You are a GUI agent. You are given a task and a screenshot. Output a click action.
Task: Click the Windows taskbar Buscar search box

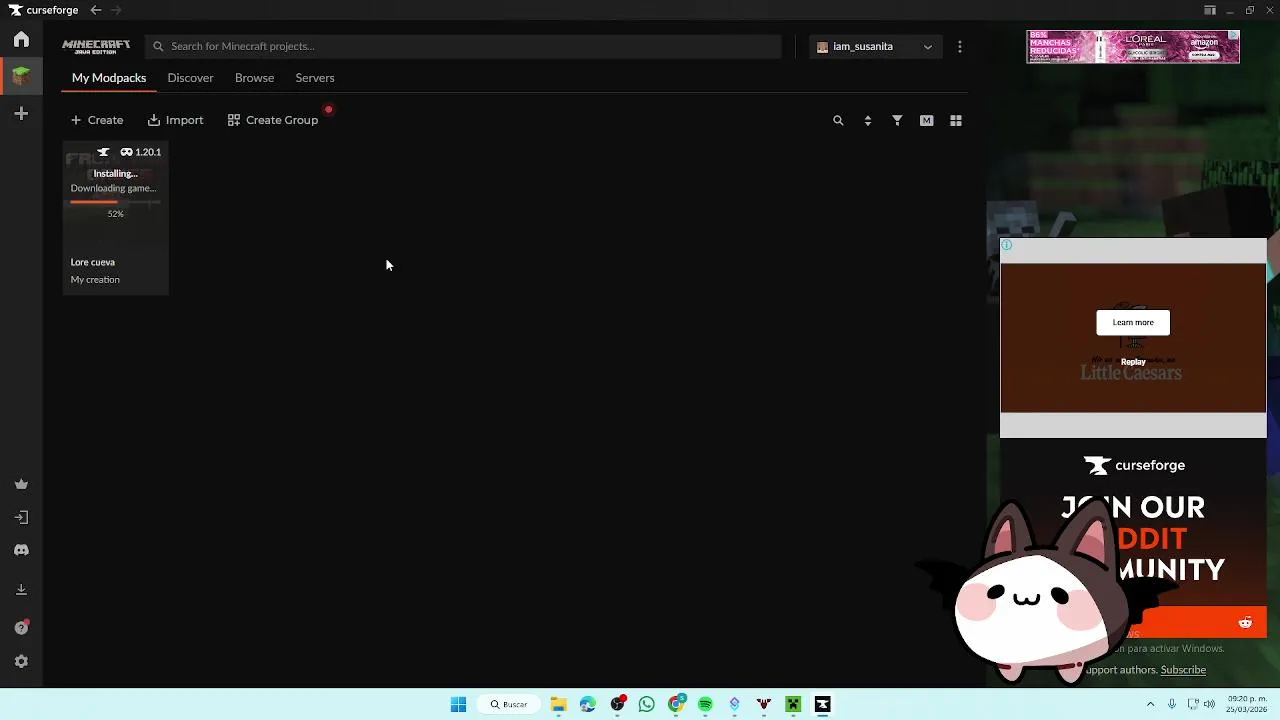[509, 704]
